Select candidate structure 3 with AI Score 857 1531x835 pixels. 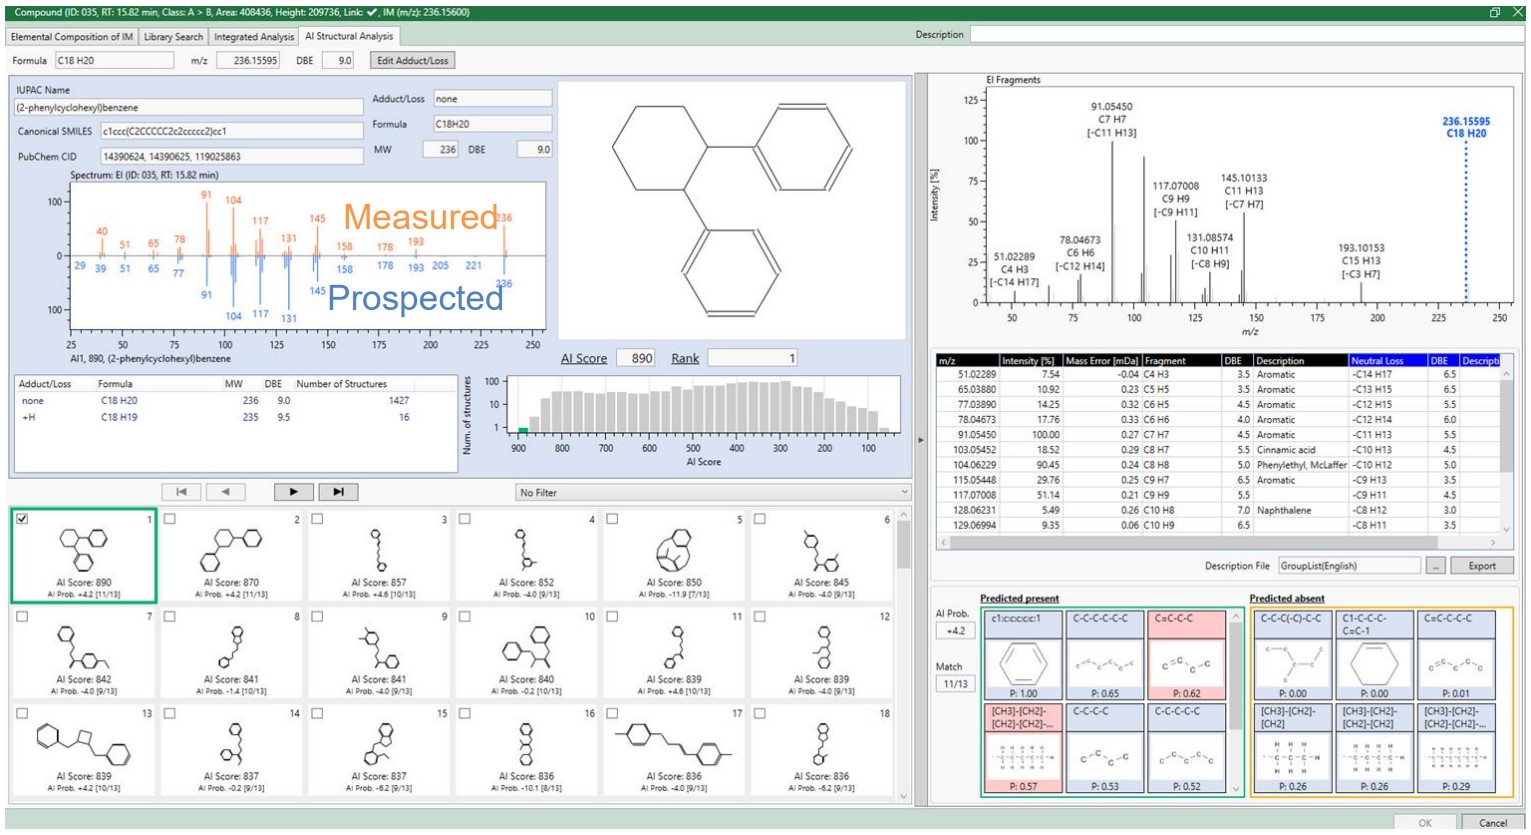point(379,556)
